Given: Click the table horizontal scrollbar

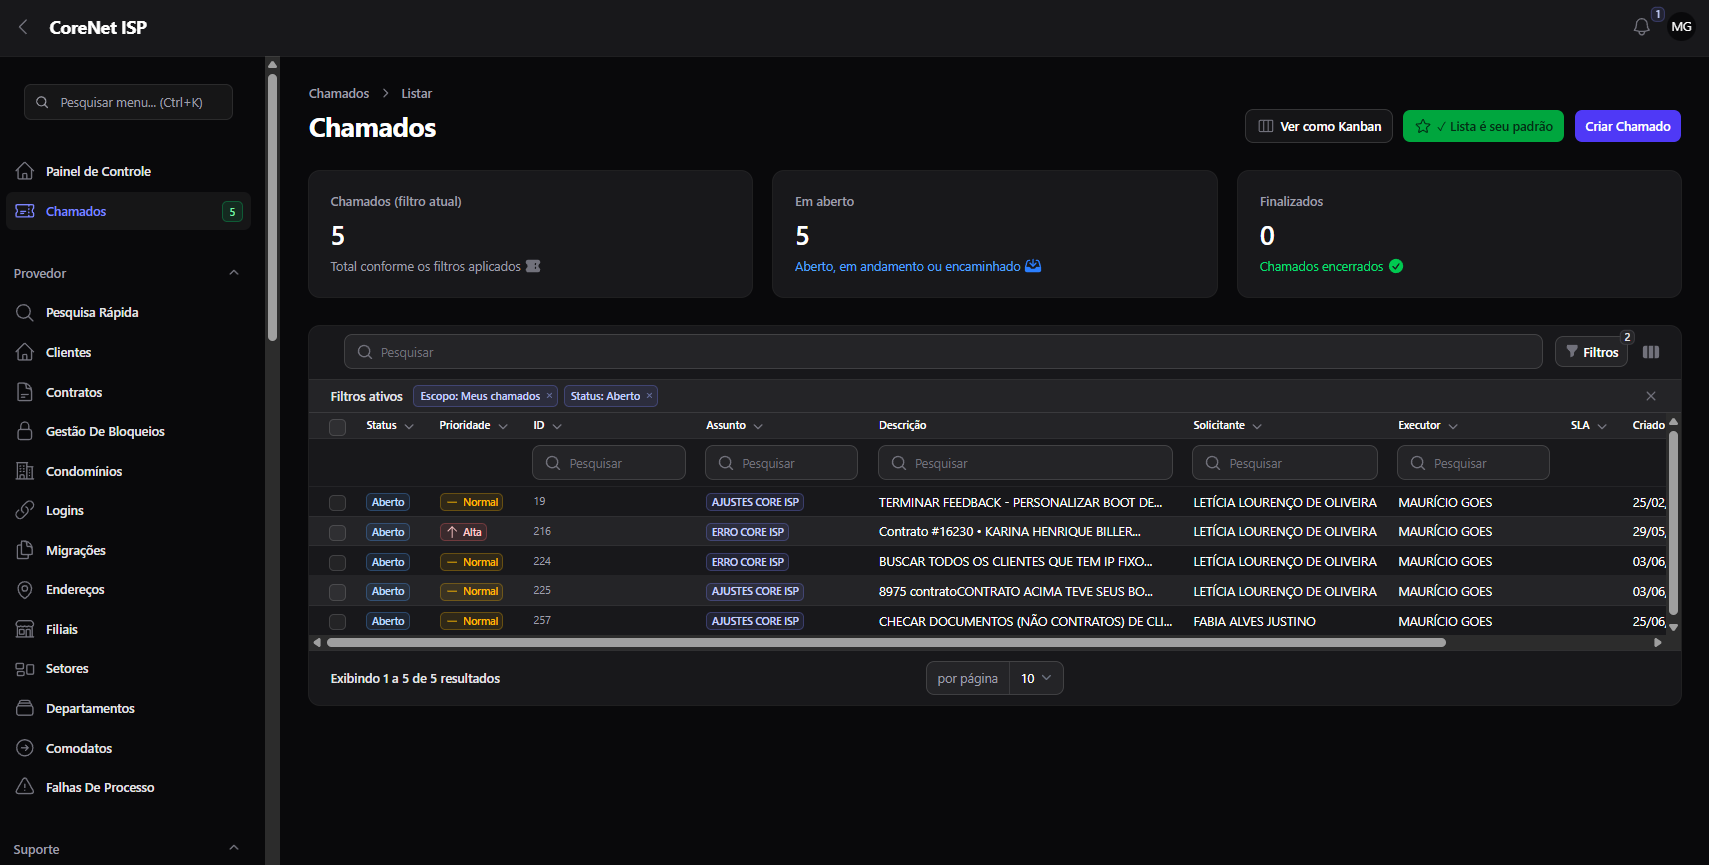Looking at the screenshot, I should tap(886, 642).
